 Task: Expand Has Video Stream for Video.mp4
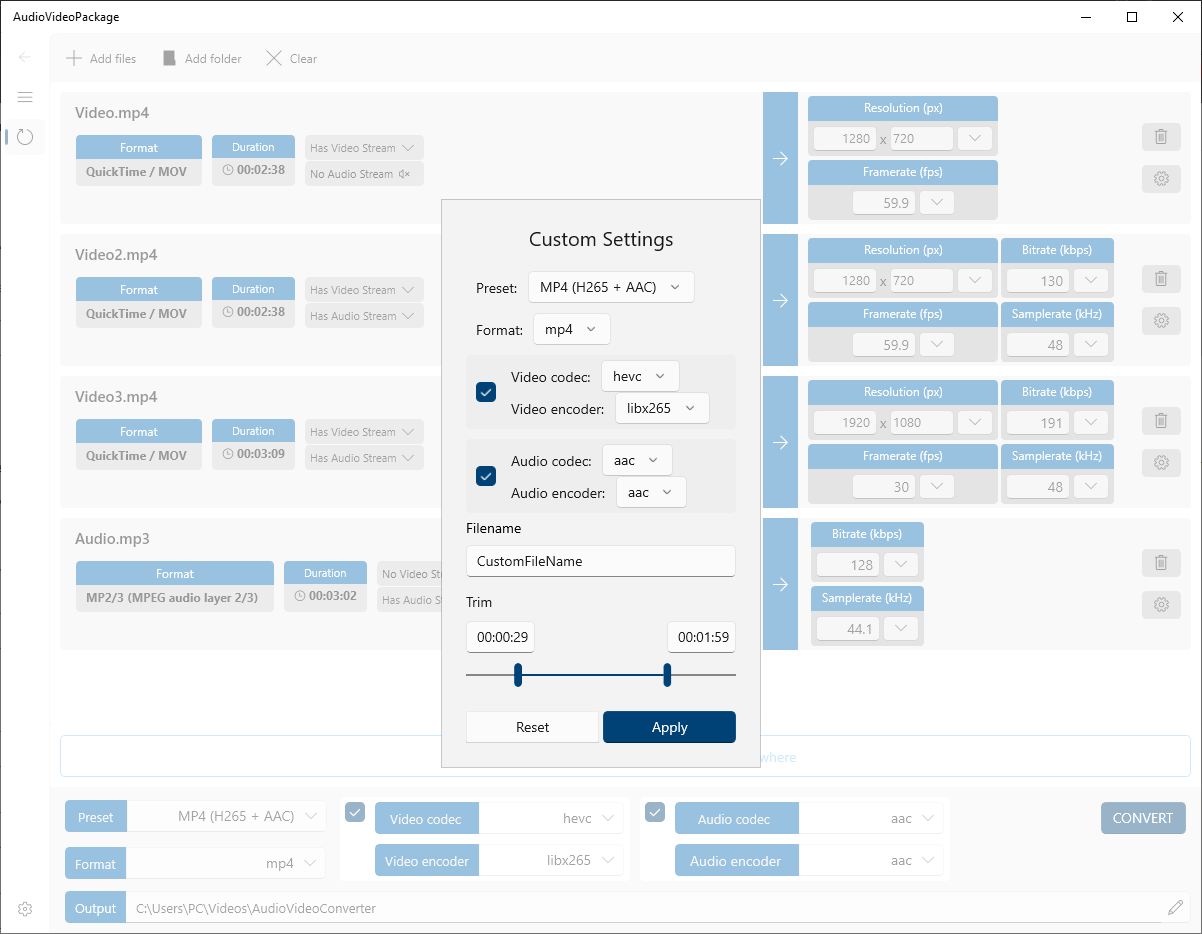(x=364, y=148)
